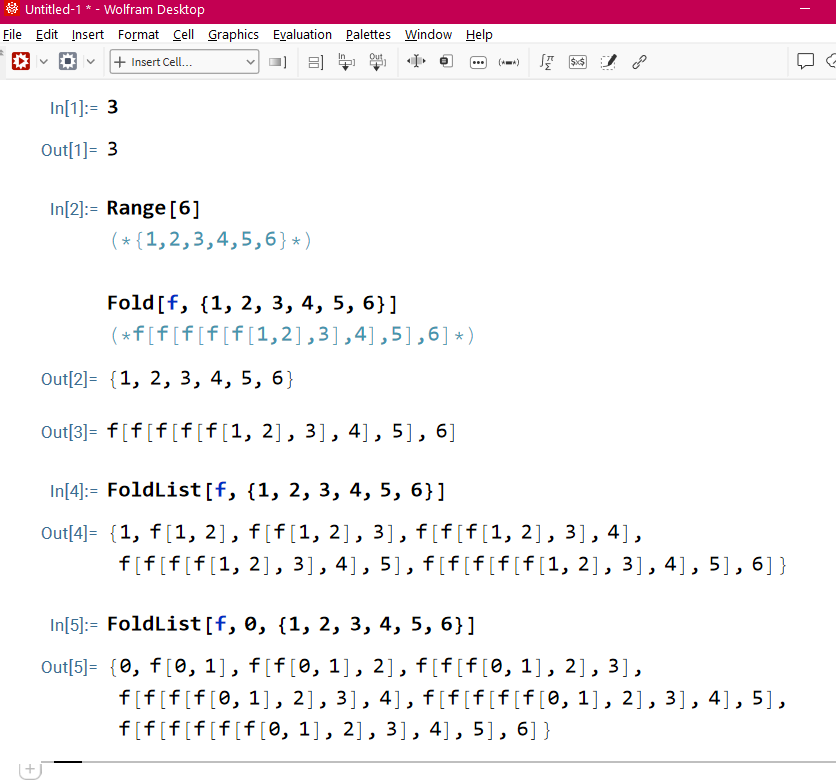Click the math typesetting sum-pi icon
836x781 pixels.
pos(547,62)
